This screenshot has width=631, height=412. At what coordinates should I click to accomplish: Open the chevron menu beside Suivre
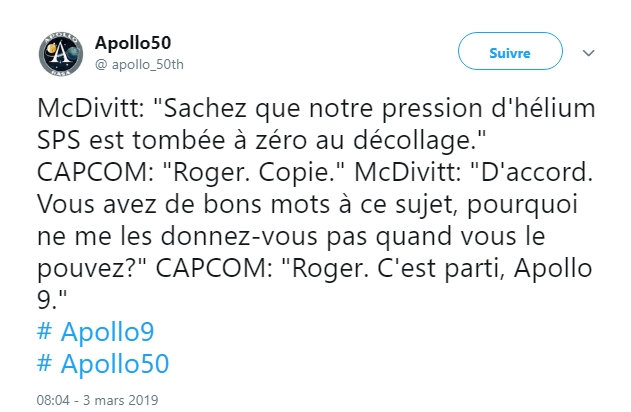coord(588,53)
